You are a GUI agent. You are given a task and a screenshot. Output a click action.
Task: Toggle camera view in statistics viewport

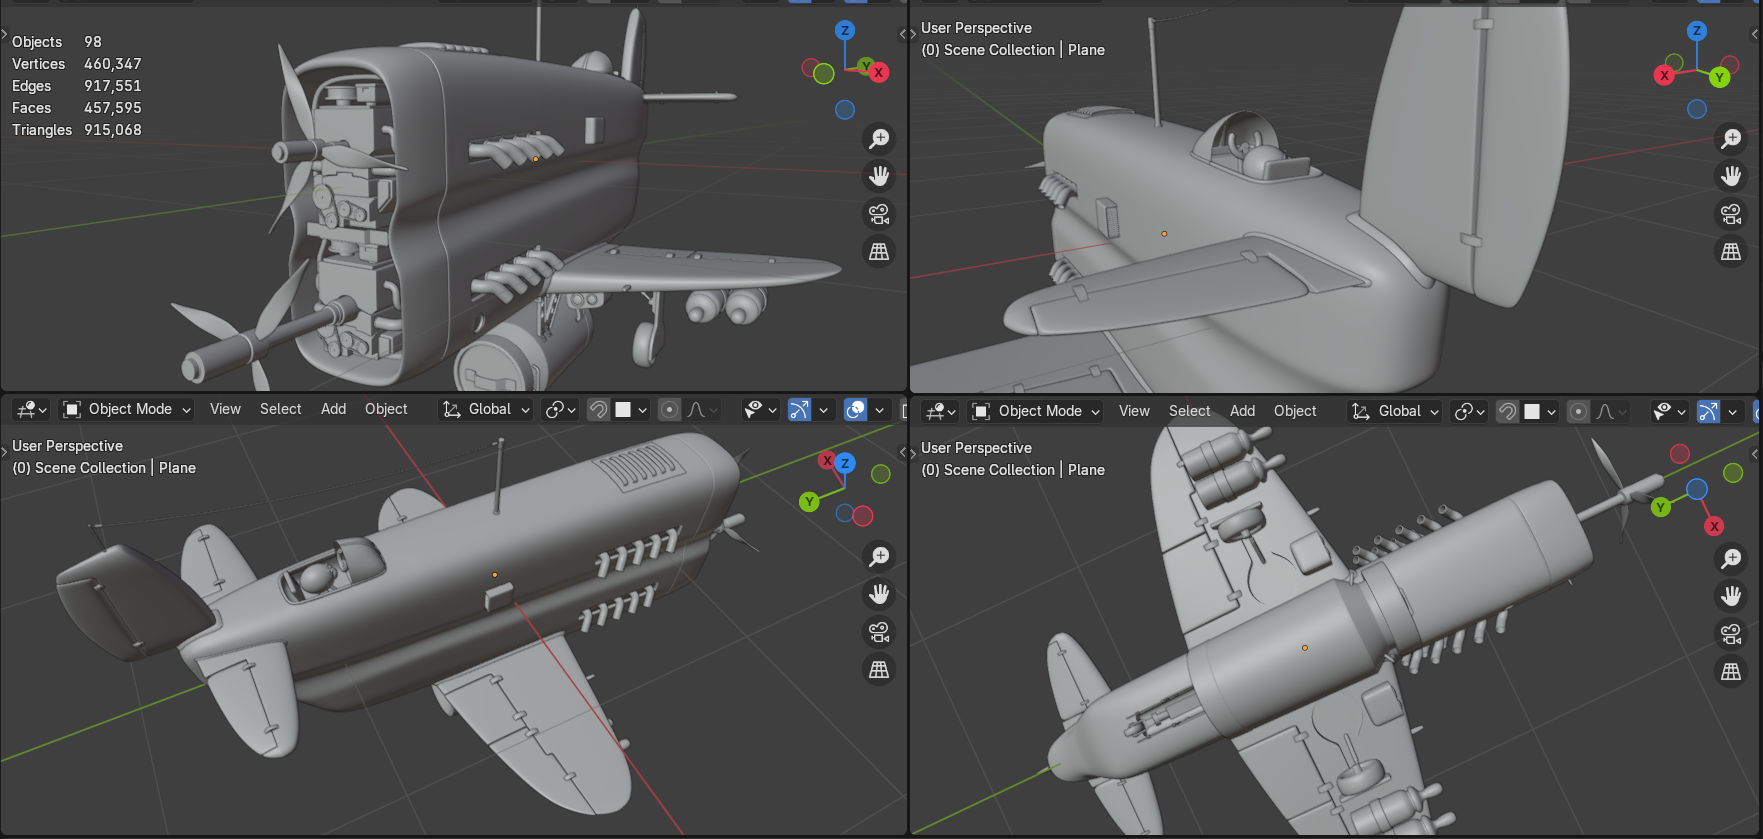point(879,214)
